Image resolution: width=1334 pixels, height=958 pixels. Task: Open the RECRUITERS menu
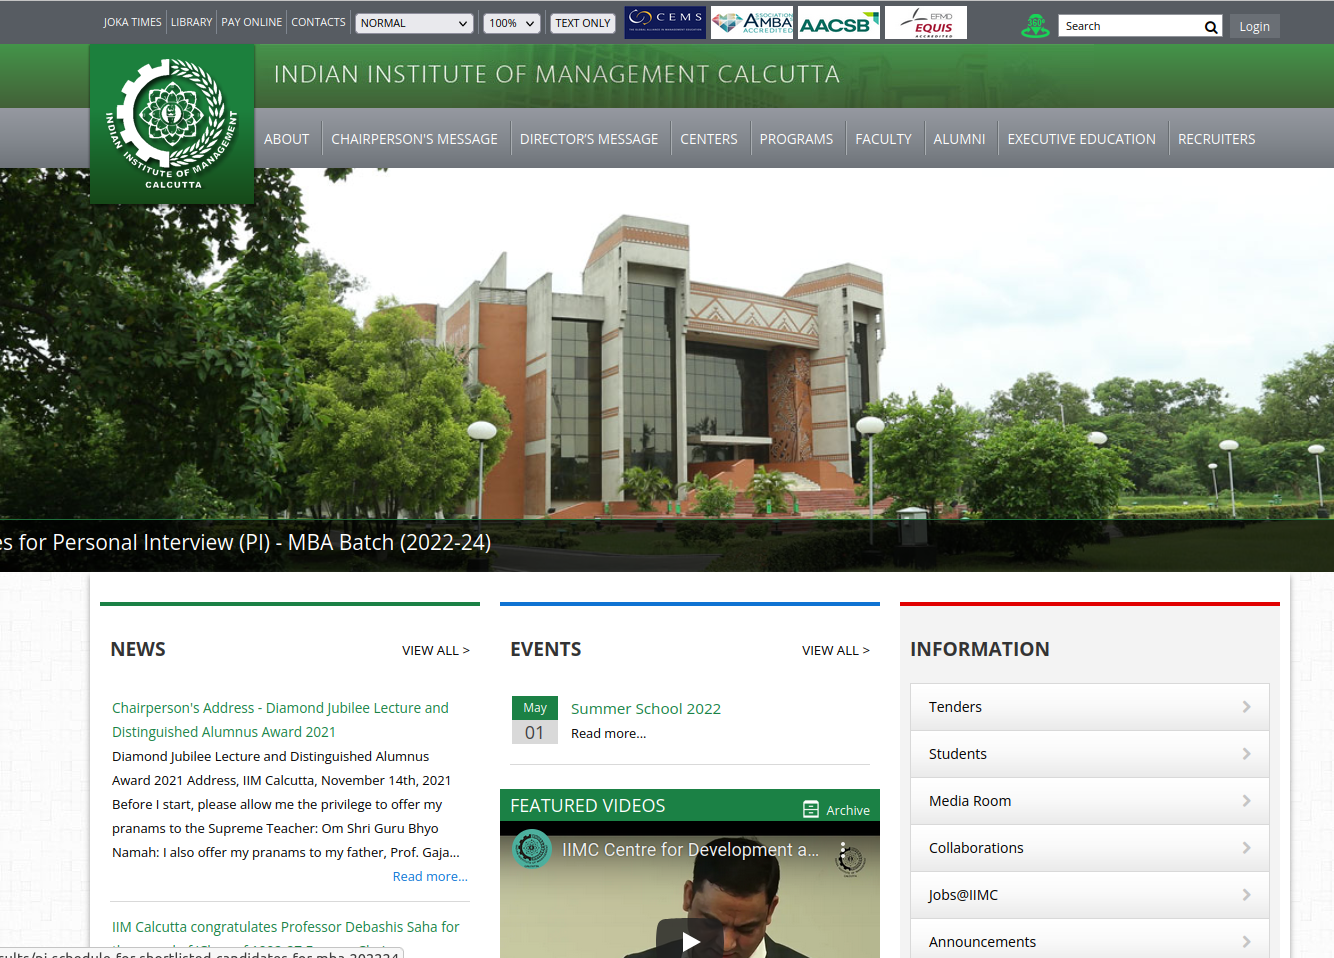(1216, 139)
